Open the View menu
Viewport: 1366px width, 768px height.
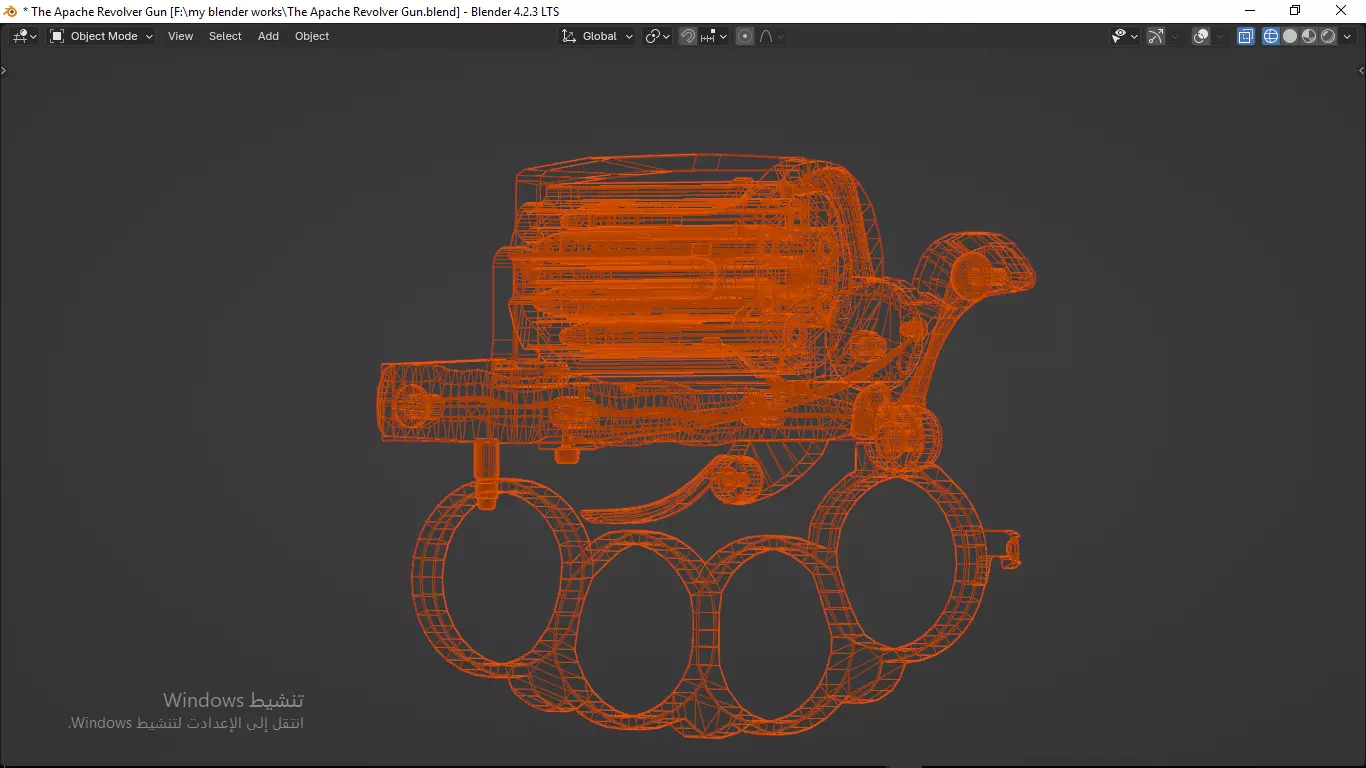point(181,36)
